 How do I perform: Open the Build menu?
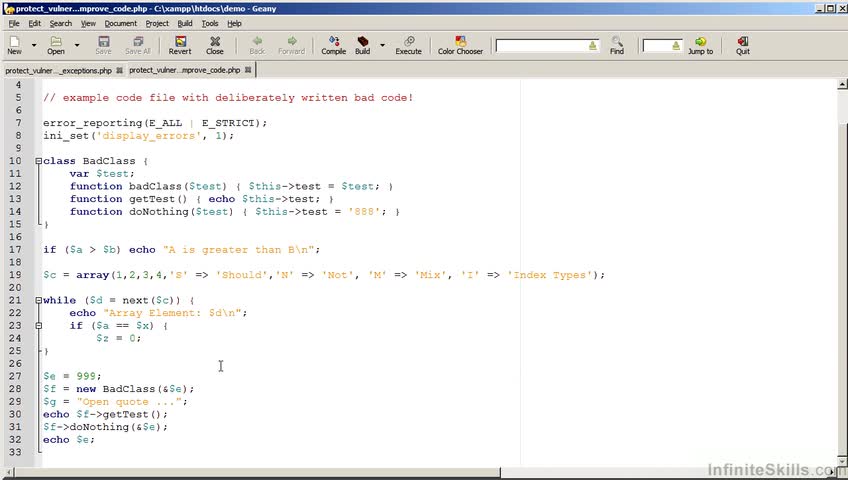pyautogui.click(x=185, y=23)
